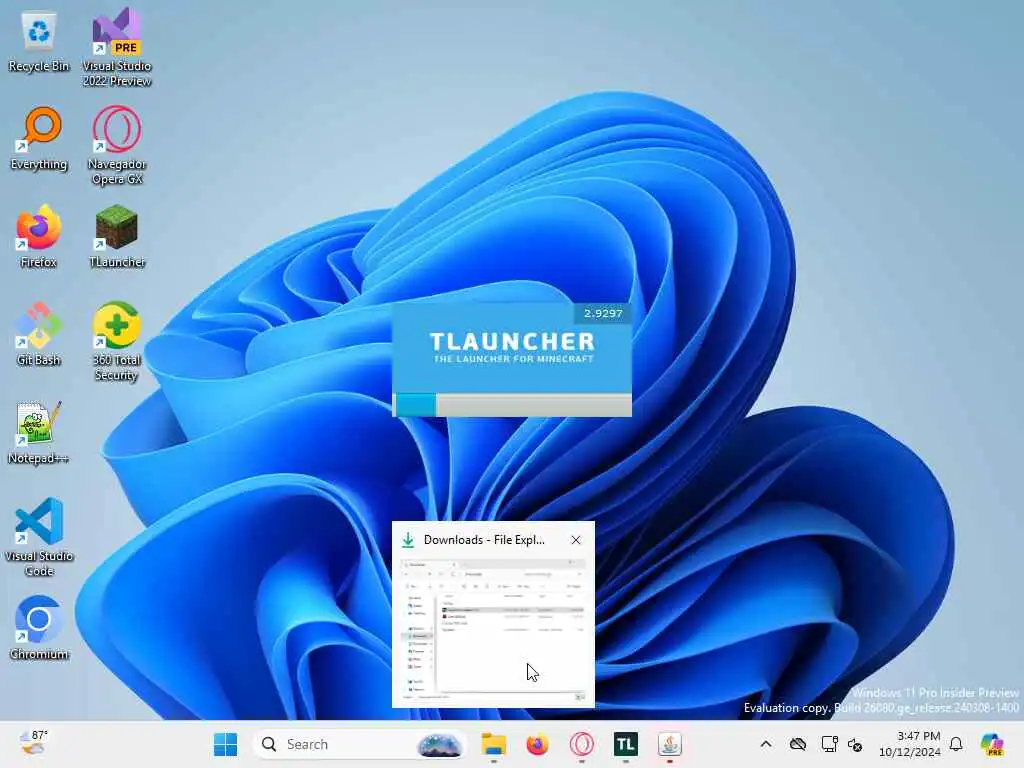
Task: Switch to Firefox in the taskbar
Action: click(537, 744)
